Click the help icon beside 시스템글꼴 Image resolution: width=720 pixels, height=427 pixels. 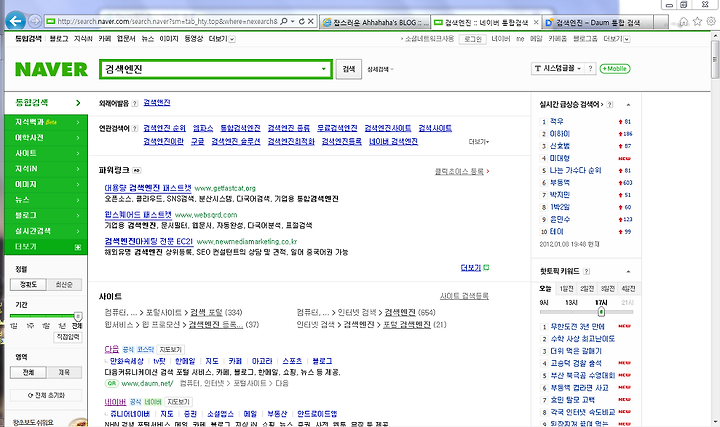click(x=590, y=68)
